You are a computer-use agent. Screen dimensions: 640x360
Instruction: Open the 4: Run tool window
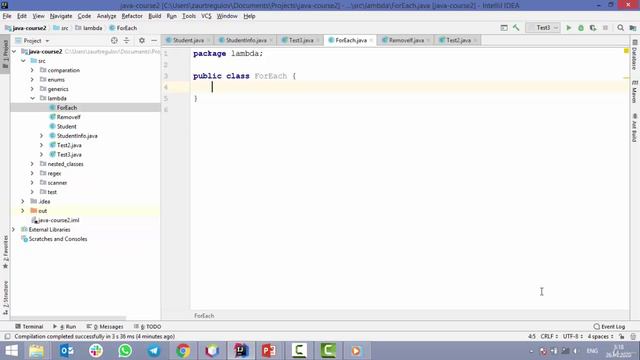tap(64, 327)
